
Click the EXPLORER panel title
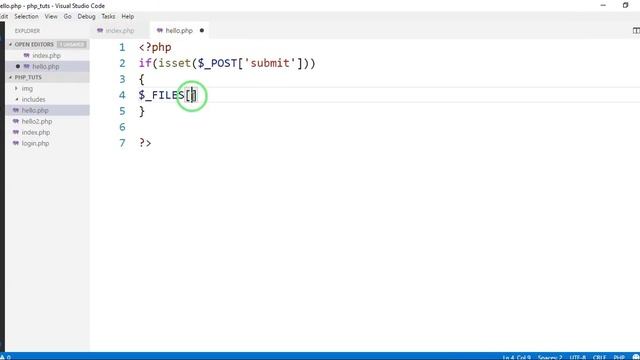click(27, 31)
